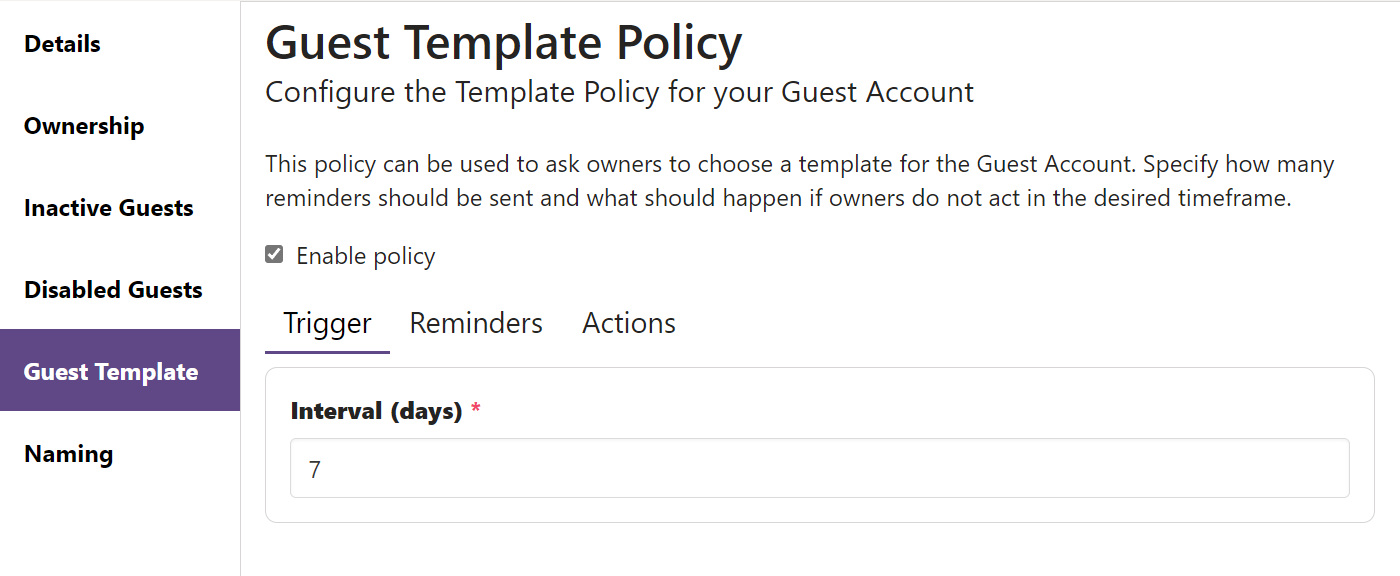Image resolution: width=1400 pixels, height=576 pixels.
Task: Click the Guest Template Policy heading
Action: 503,42
